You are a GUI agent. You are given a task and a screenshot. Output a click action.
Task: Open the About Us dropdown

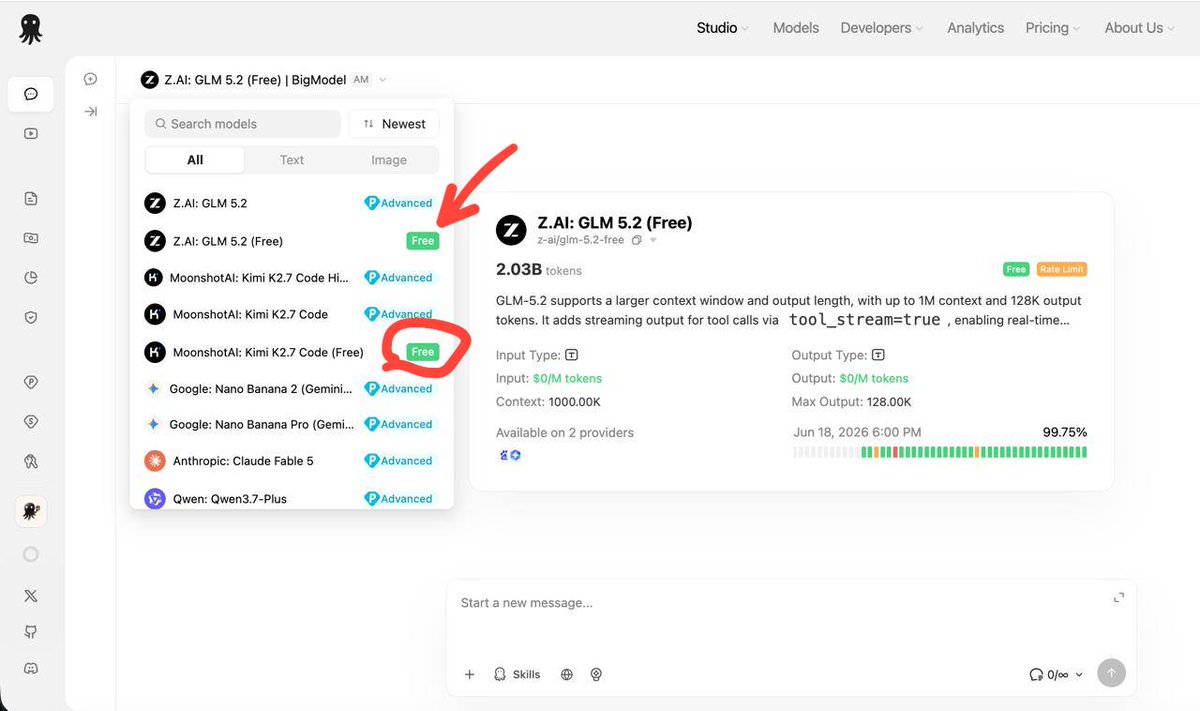[1139, 28]
